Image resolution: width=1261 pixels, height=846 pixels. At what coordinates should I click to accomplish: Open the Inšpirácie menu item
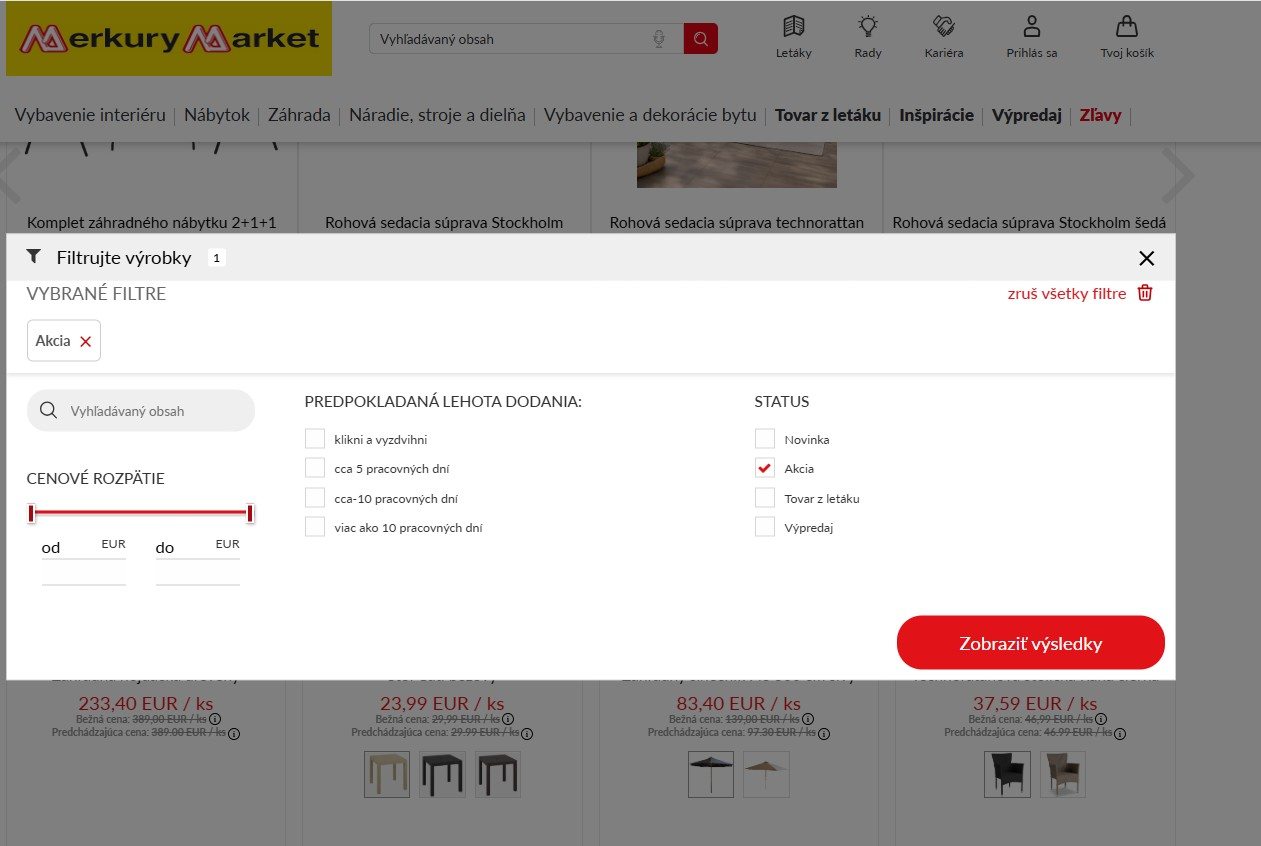936,115
